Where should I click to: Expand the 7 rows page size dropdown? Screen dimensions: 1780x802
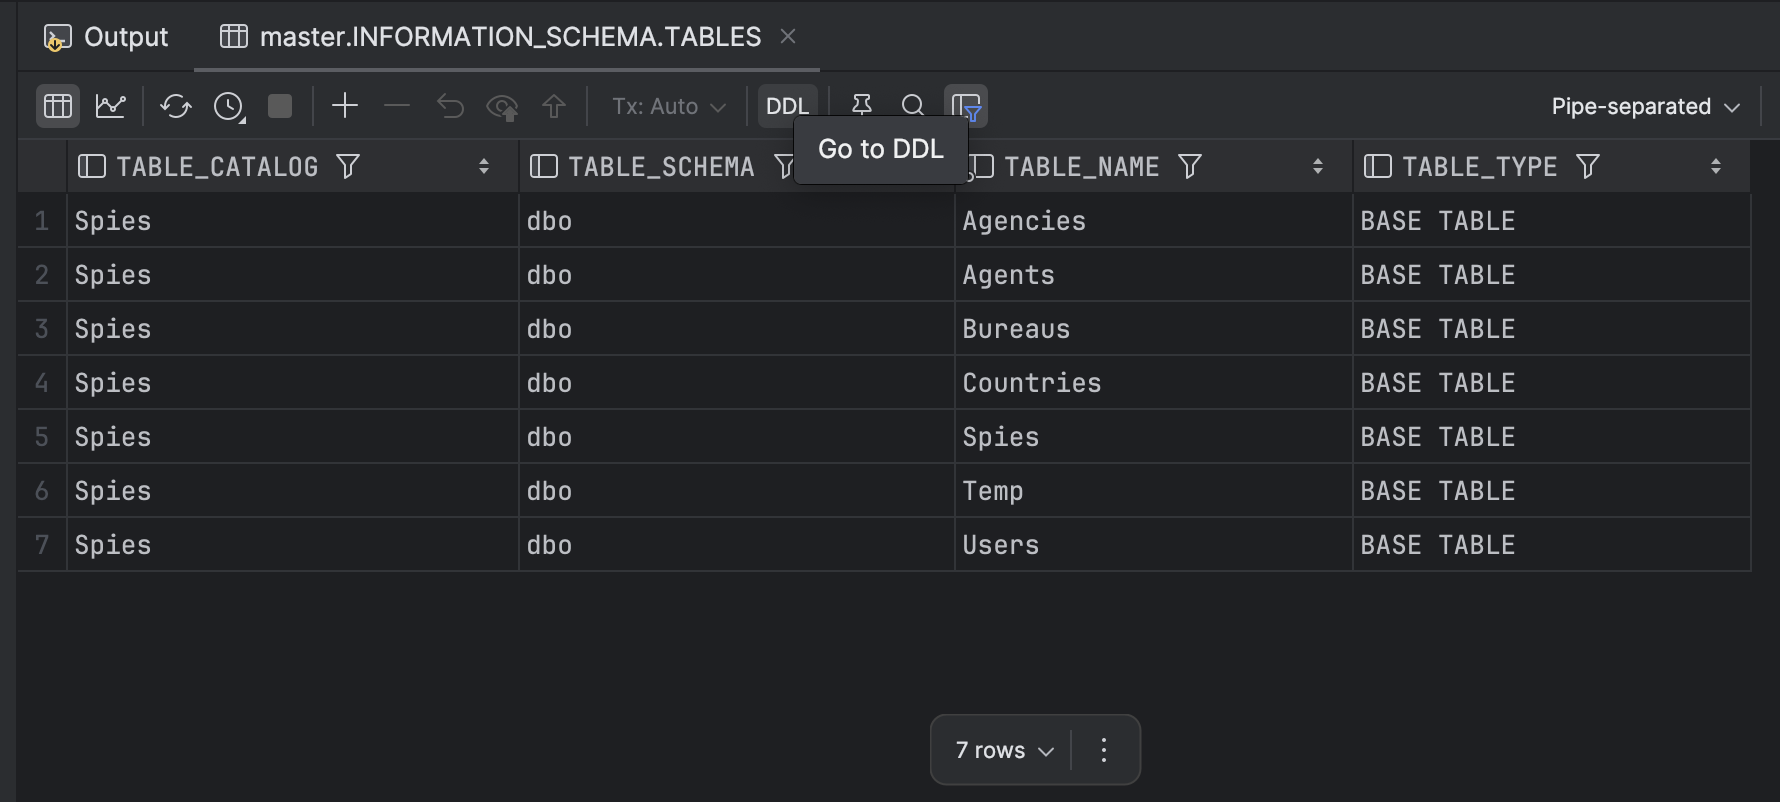pyautogui.click(x=1004, y=750)
